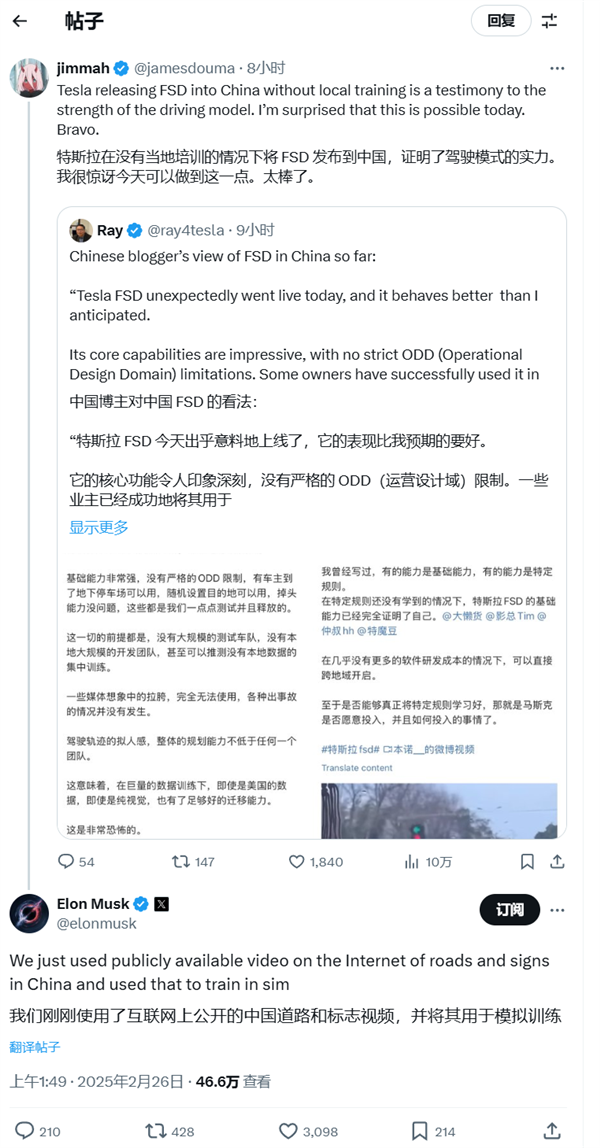
Task: Open more options for jimmah's post
Action: click(x=558, y=68)
